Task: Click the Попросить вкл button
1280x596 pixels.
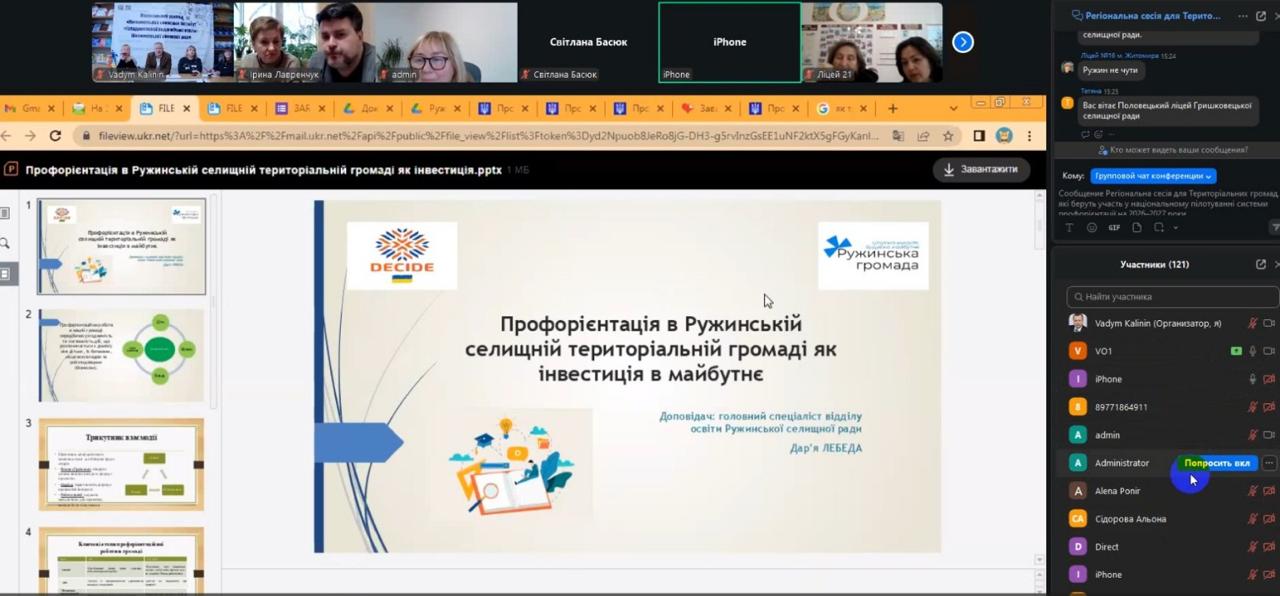Action: [x=1216, y=463]
